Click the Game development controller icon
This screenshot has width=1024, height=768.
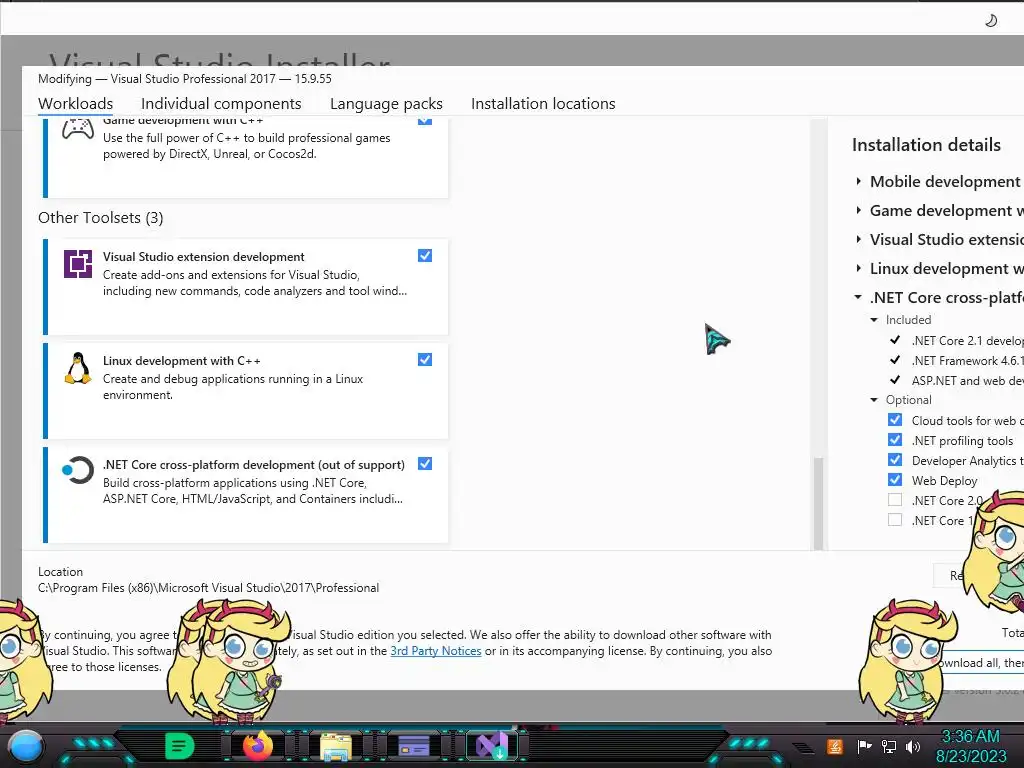[78, 129]
